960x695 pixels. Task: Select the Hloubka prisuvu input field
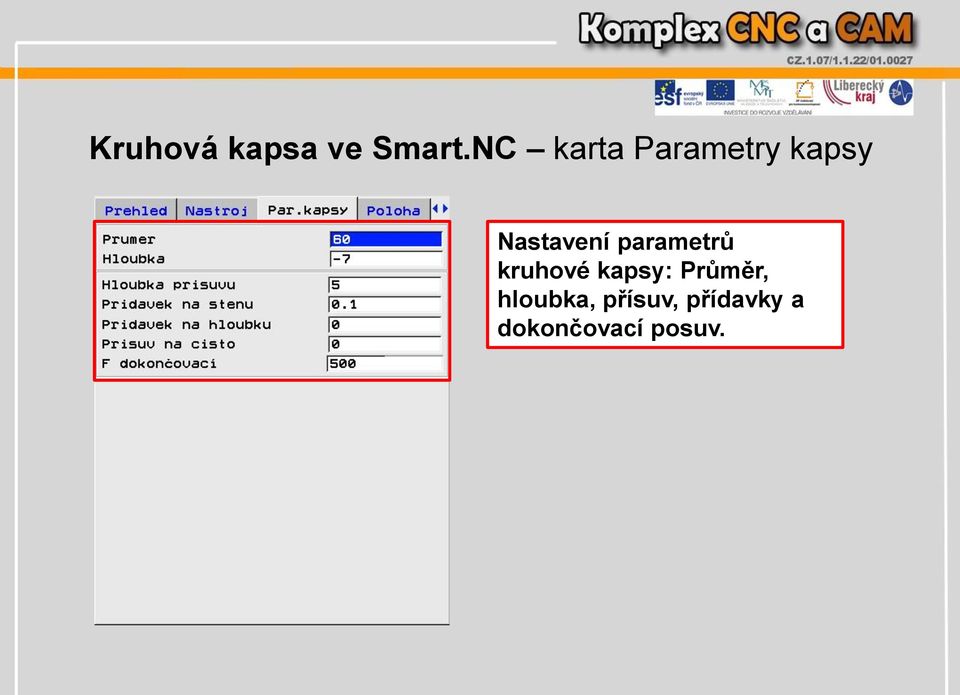tap(385, 285)
